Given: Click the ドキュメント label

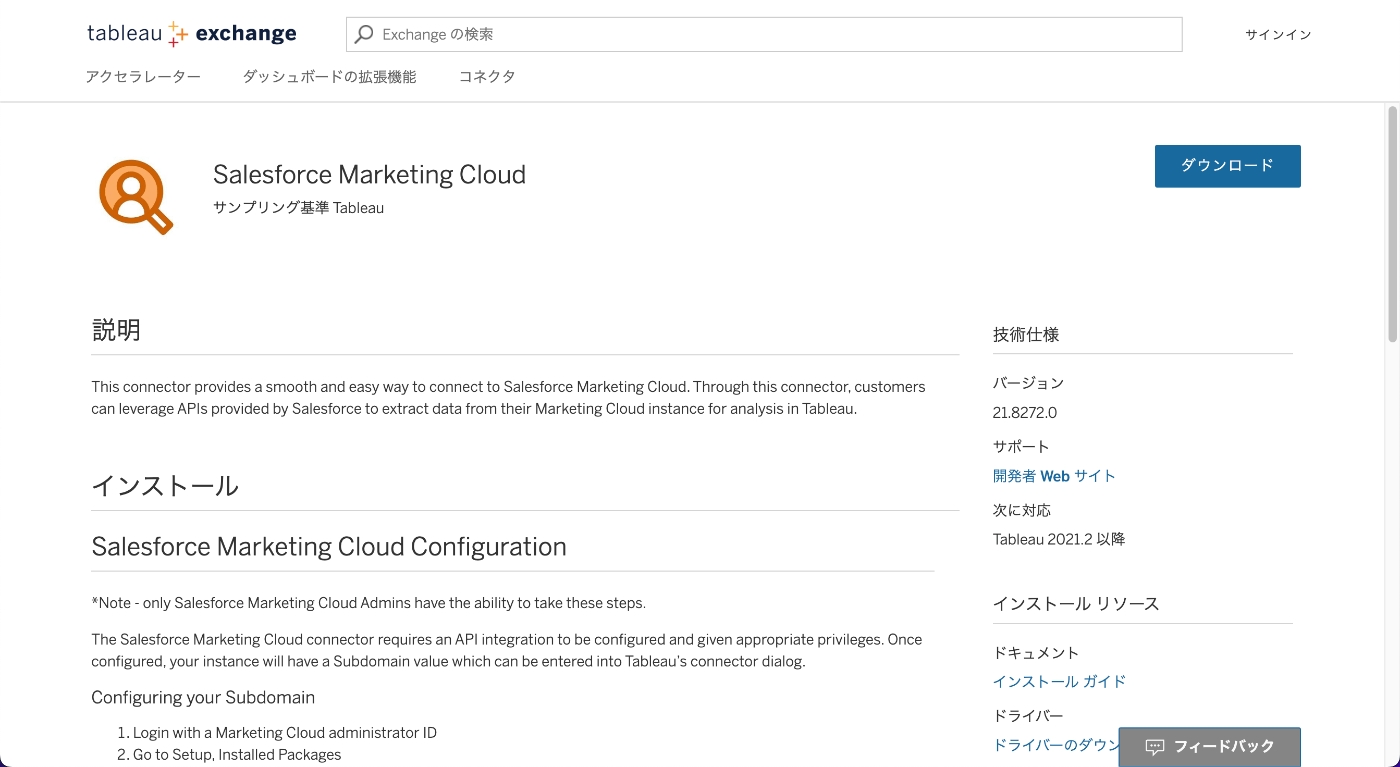Looking at the screenshot, I should [x=1035, y=653].
